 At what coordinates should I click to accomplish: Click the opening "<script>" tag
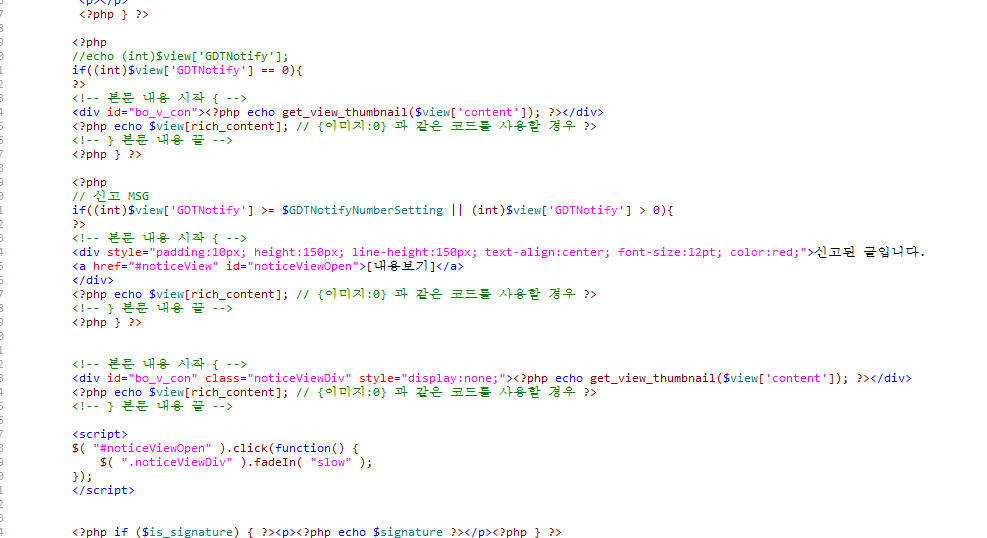[99, 434]
